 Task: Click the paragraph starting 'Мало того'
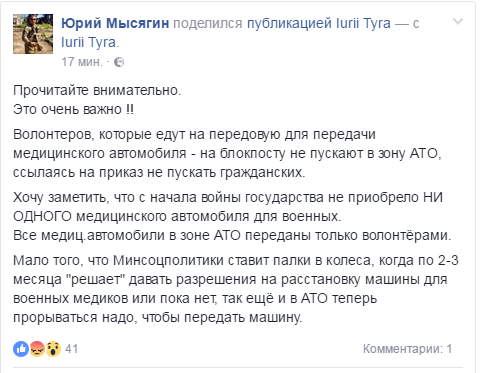coord(236,289)
